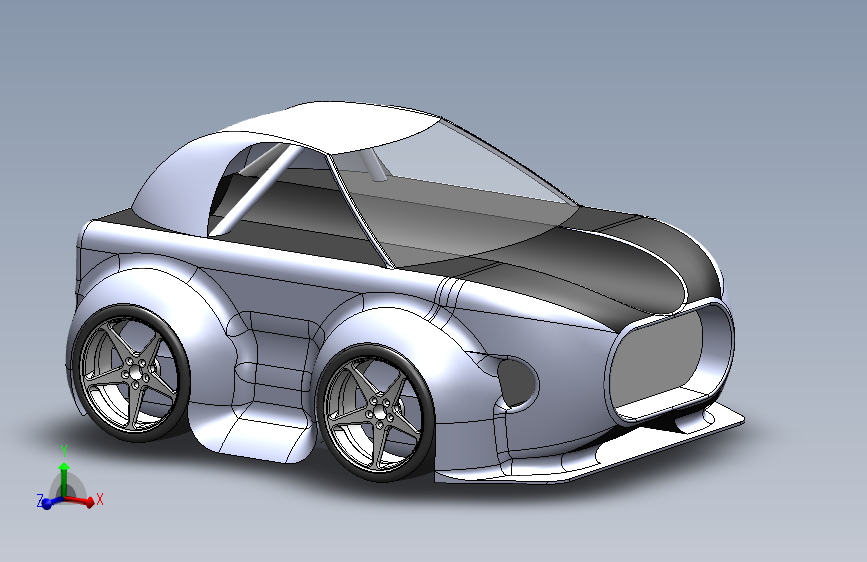Click the red X axis on the orientation triad
Screen dimensions: 867x562
click(82, 501)
